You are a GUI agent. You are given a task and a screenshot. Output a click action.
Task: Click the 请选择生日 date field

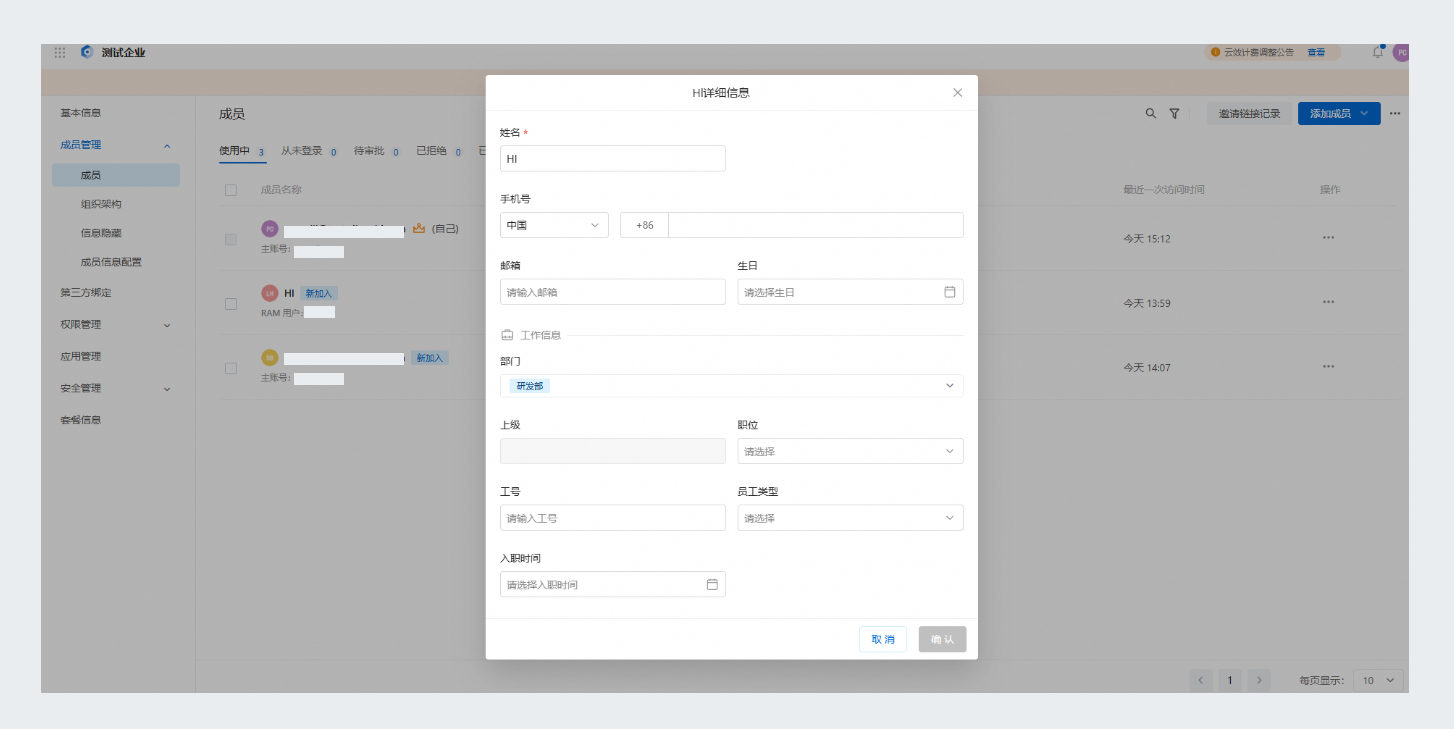[851, 292]
